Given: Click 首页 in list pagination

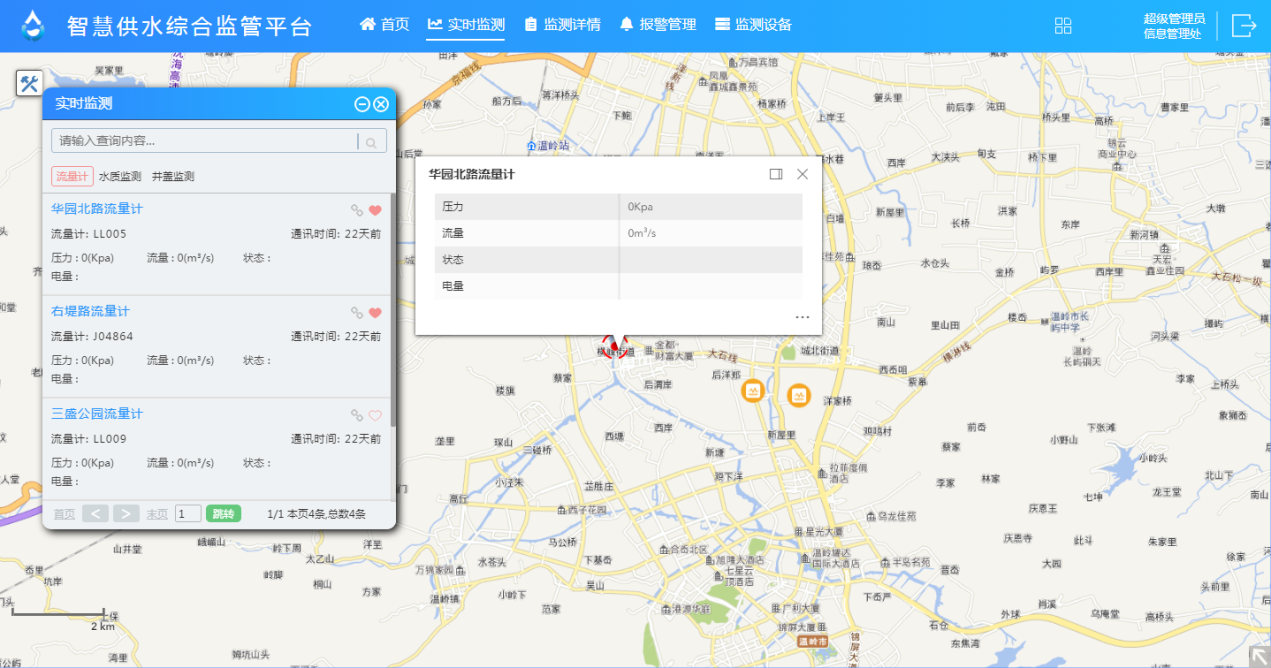Looking at the screenshot, I should [64, 514].
